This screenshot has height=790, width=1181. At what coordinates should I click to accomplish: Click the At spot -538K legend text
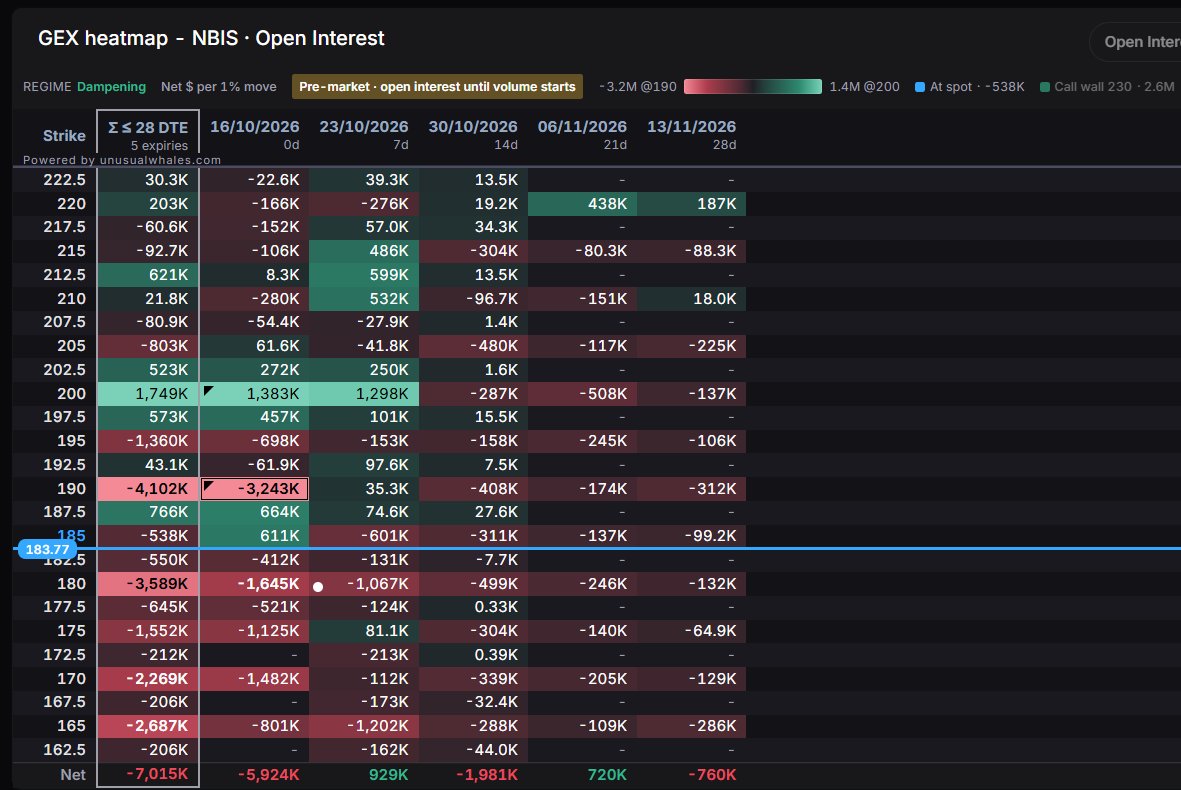(977, 87)
